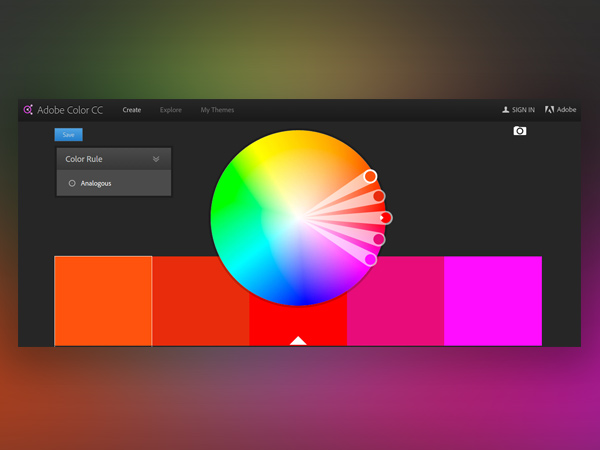Choose the Analogous color rule
600x450 pixels.
tap(114, 183)
